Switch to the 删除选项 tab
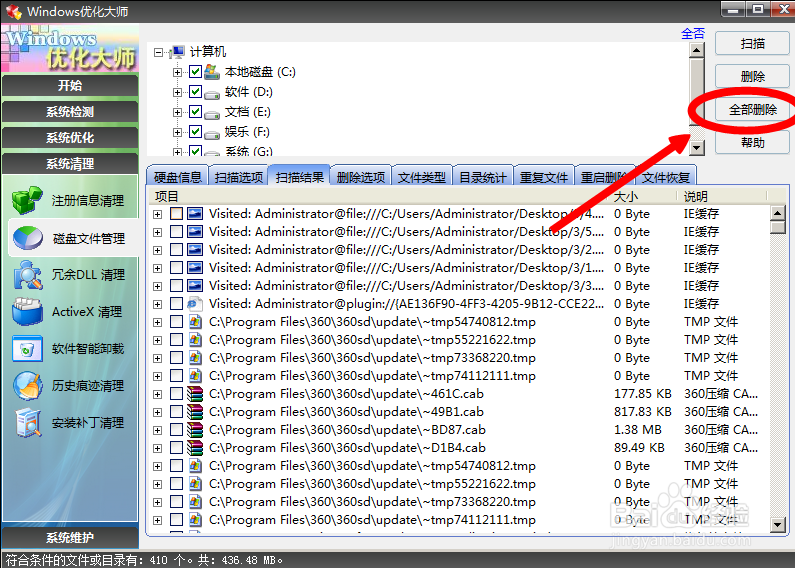 (x=360, y=177)
